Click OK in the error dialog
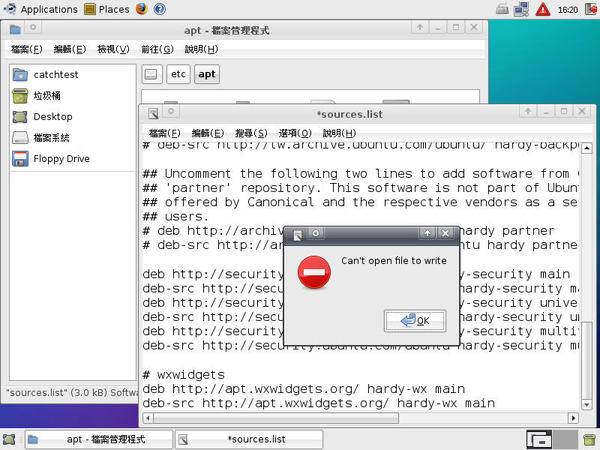The width and height of the screenshot is (600, 450). click(415, 321)
